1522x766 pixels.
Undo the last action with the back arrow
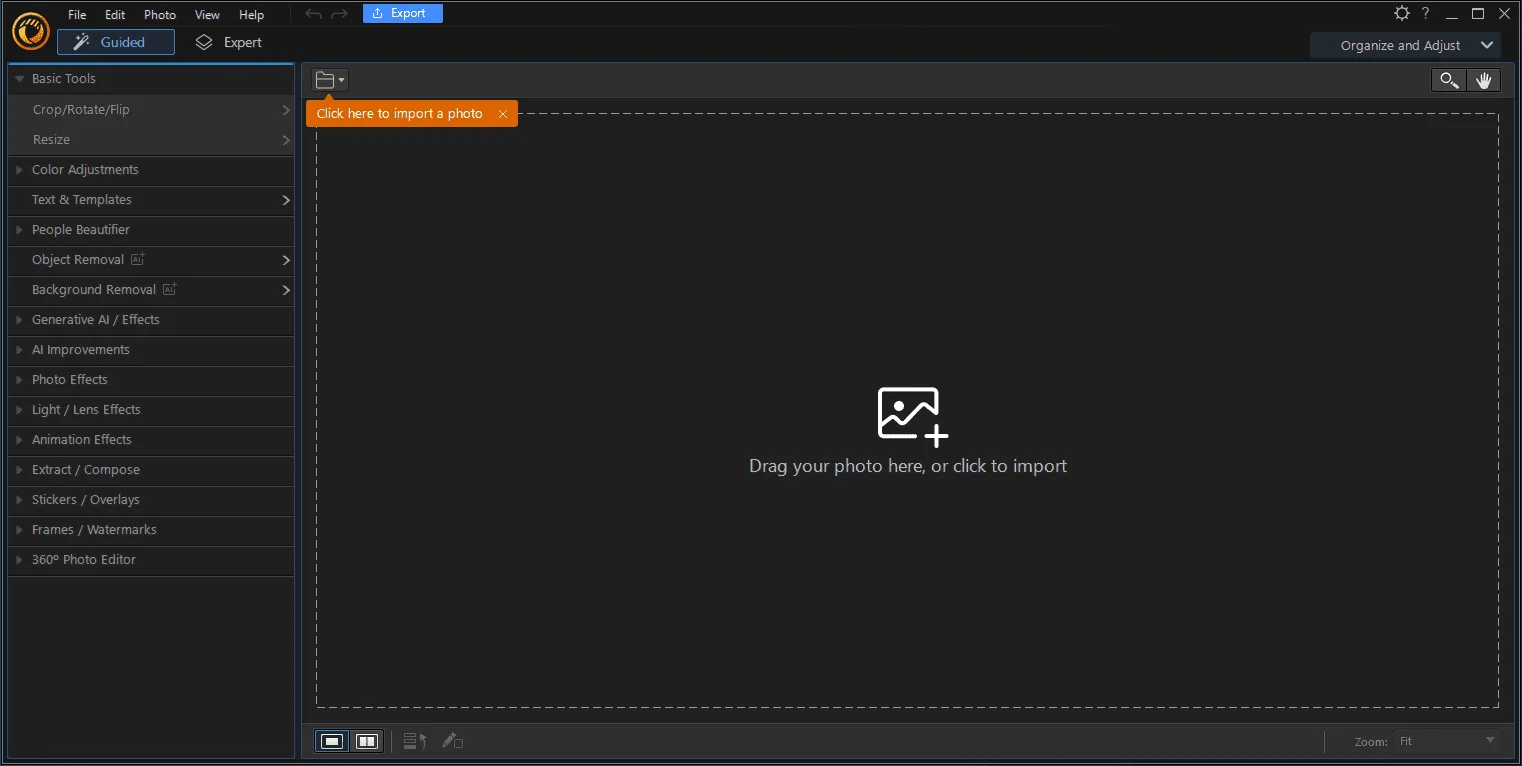click(314, 14)
